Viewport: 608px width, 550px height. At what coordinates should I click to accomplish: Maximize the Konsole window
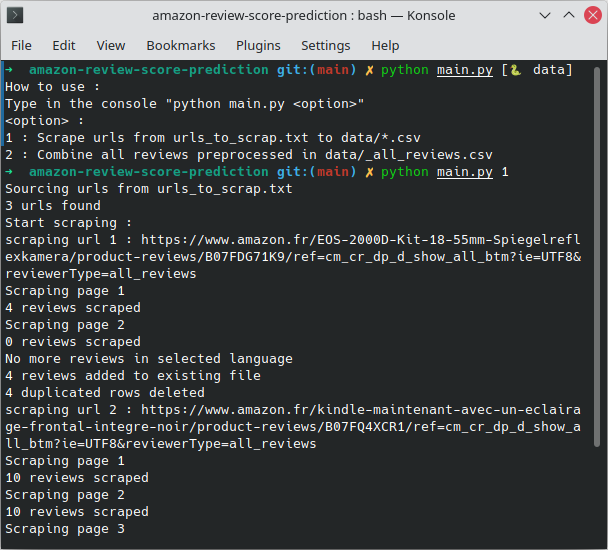(x=569, y=16)
